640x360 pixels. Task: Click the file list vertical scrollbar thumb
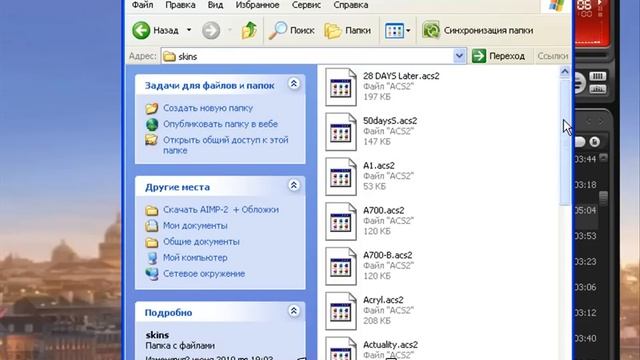(564, 142)
